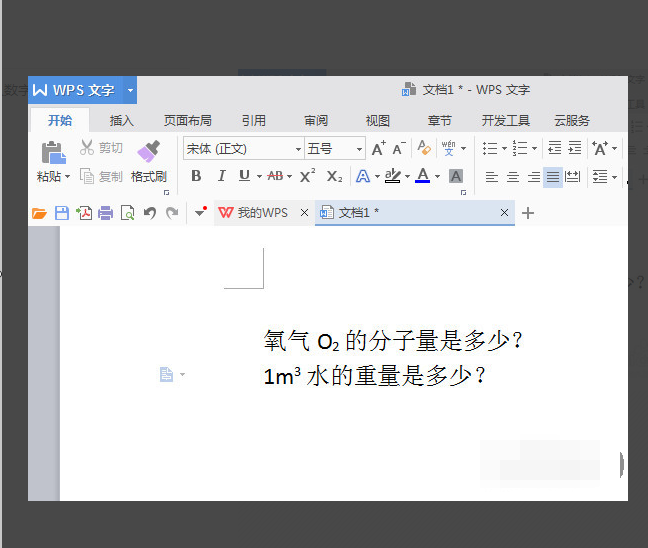
Task: Toggle Bold formatting
Action: [196, 176]
